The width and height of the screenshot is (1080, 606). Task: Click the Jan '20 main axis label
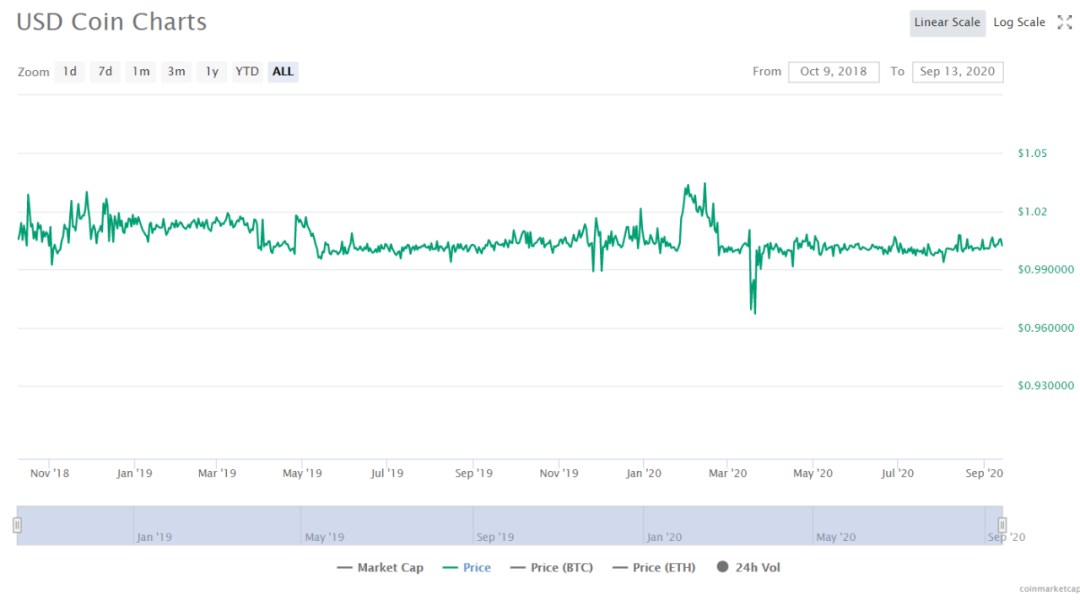[x=644, y=474]
